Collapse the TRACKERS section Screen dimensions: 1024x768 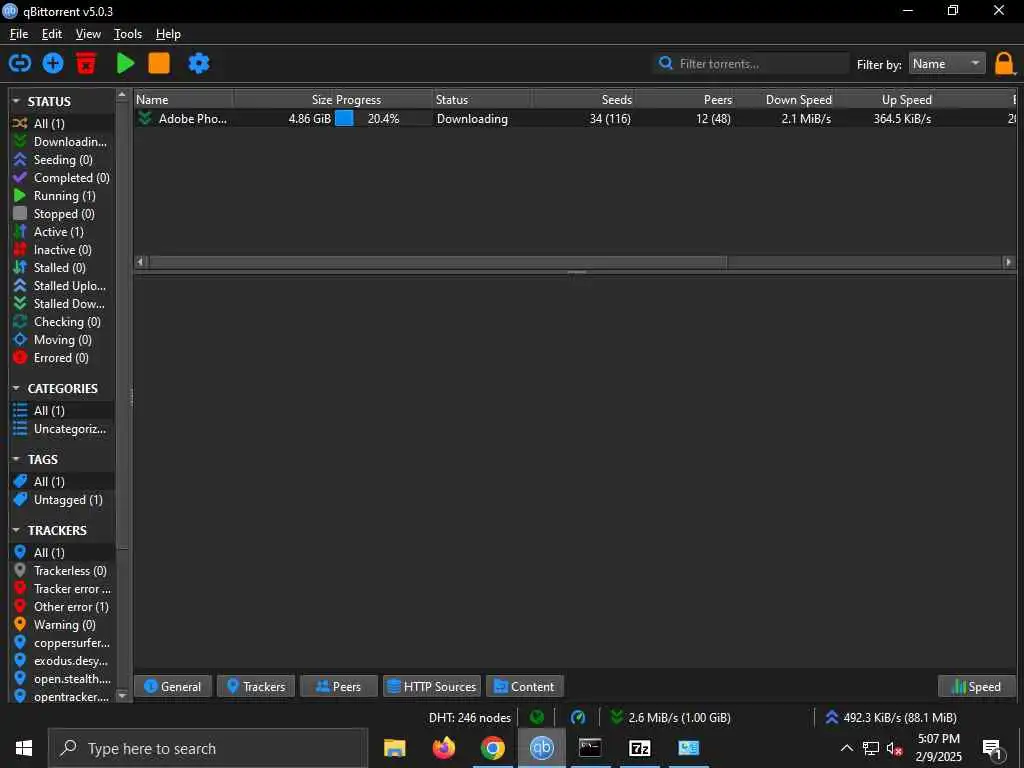coord(16,530)
